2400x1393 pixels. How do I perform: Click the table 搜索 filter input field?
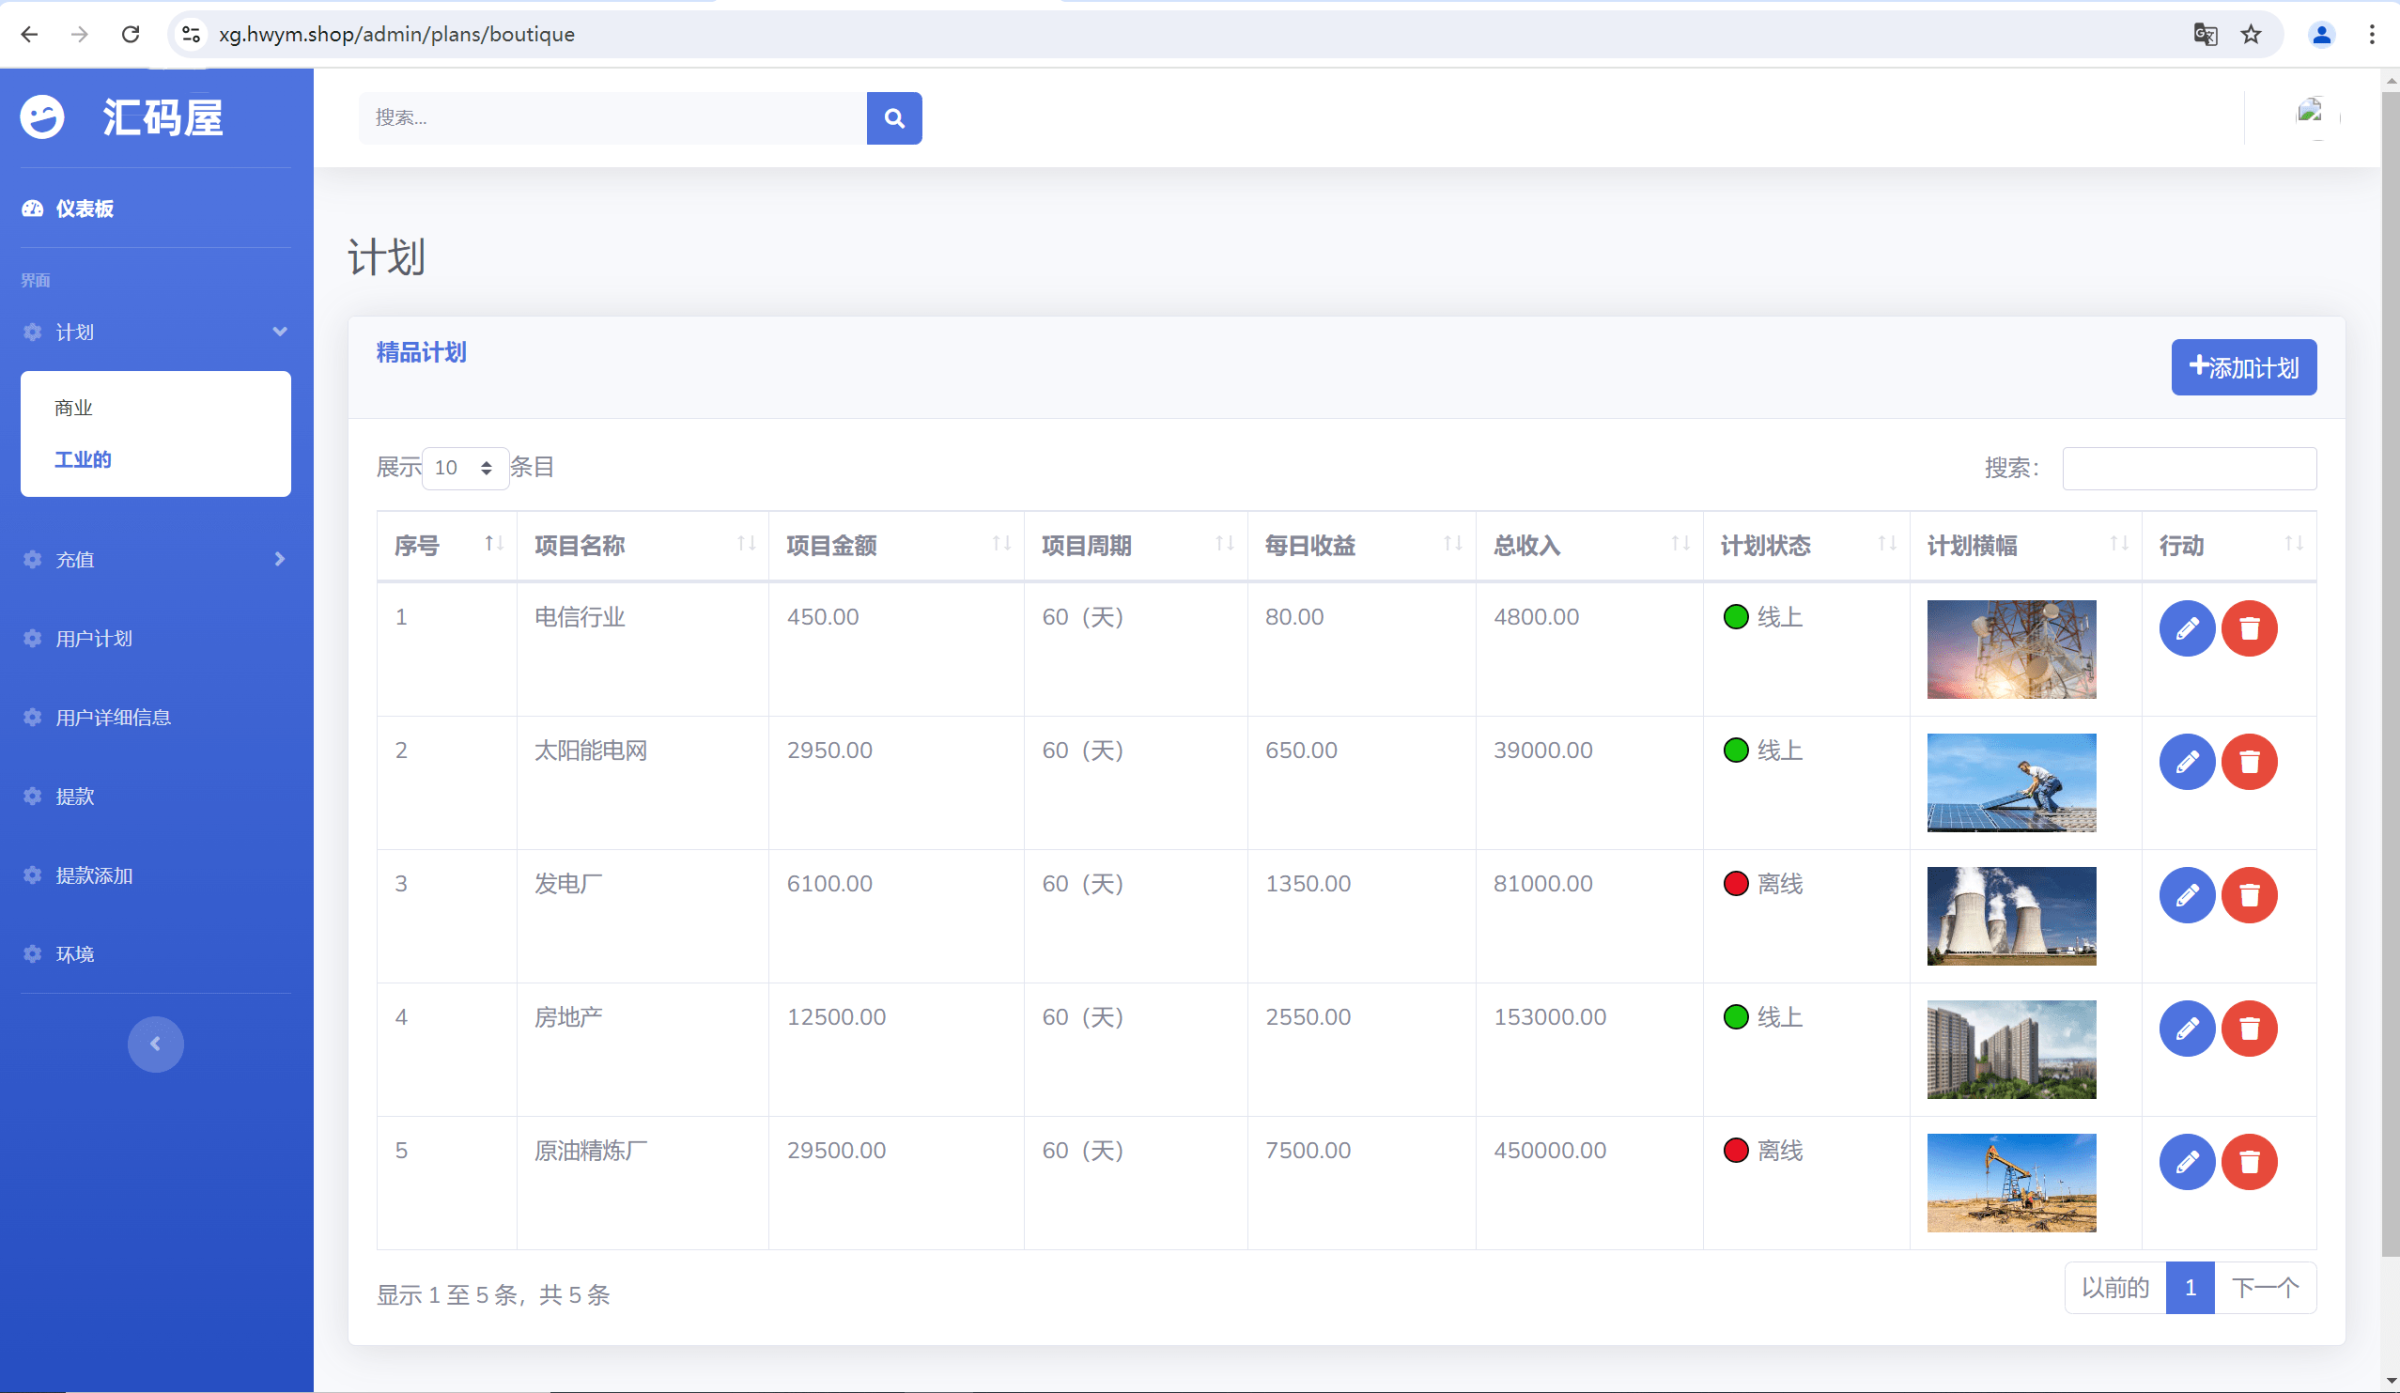(x=2188, y=468)
